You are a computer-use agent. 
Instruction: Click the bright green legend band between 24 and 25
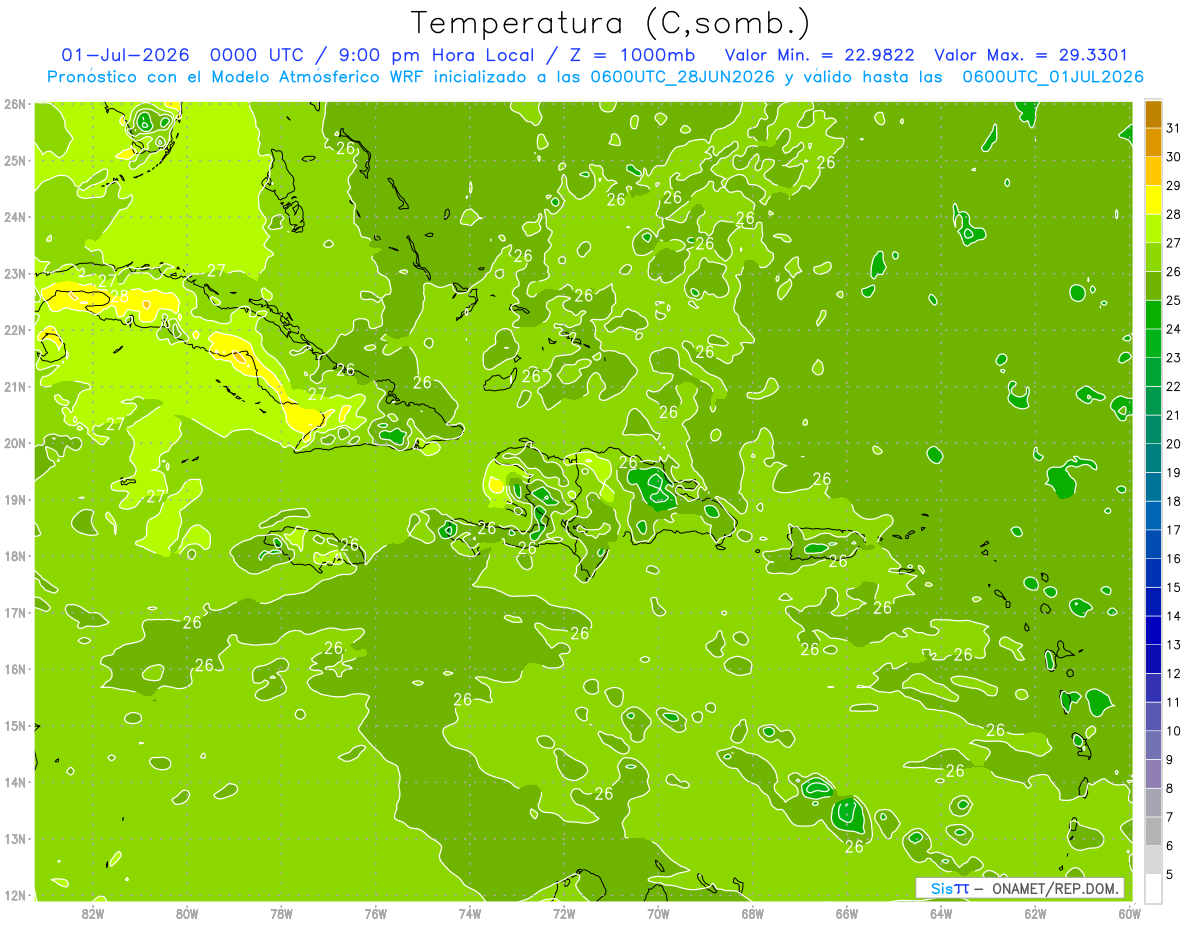pos(1153,314)
